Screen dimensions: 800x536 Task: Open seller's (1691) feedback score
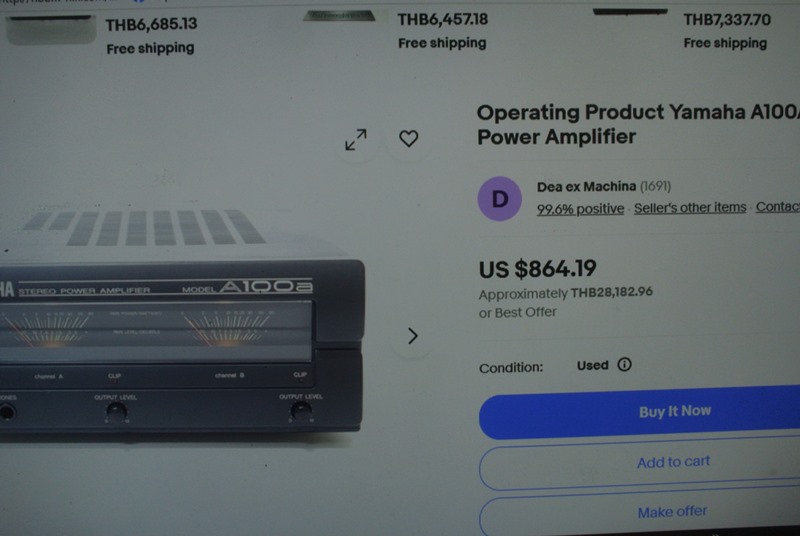[655, 186]
